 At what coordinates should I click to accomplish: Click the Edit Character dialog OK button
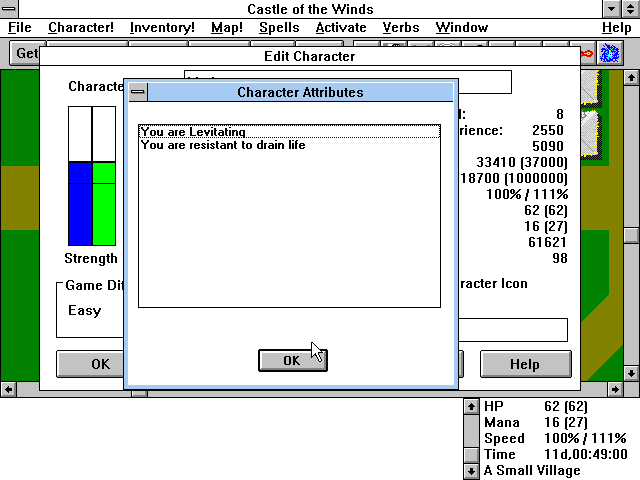[90, 364]
